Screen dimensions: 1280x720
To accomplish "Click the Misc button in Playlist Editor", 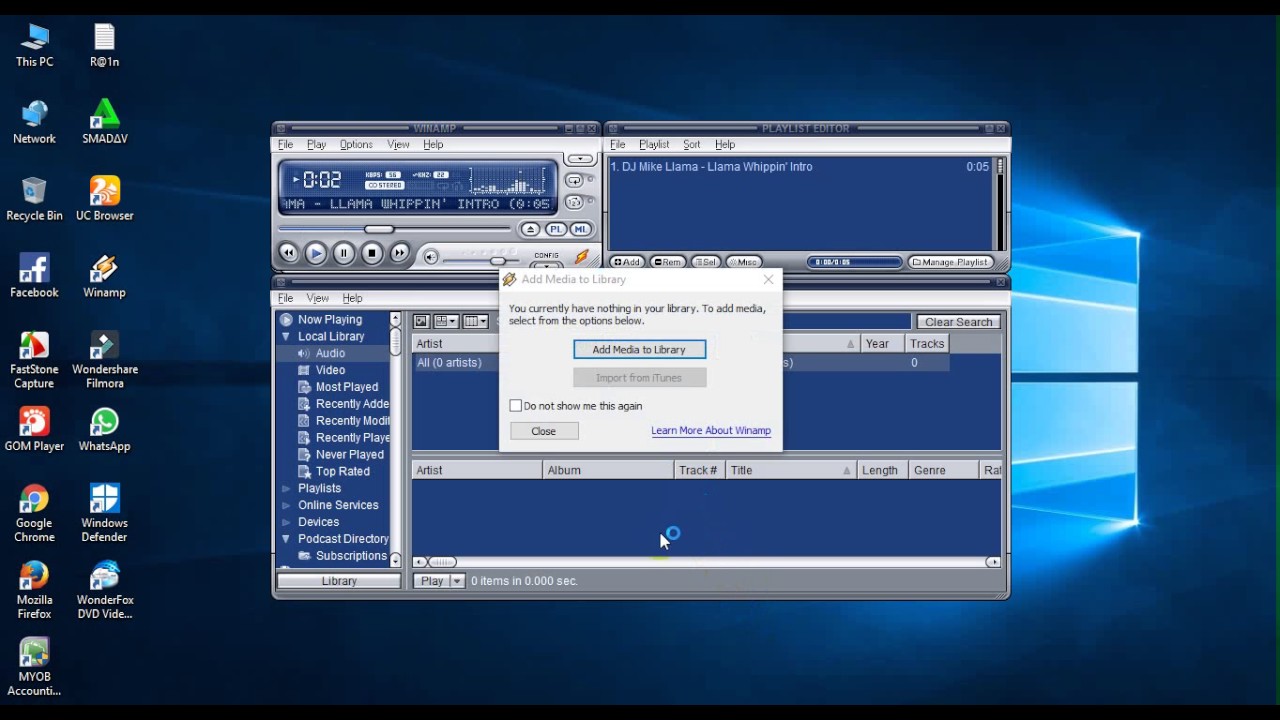I will (743, 262).
